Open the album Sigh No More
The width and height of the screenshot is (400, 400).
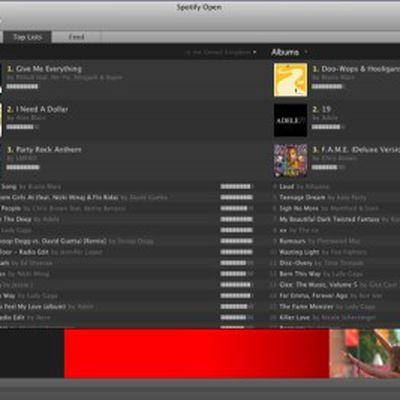tap(299, 209)
